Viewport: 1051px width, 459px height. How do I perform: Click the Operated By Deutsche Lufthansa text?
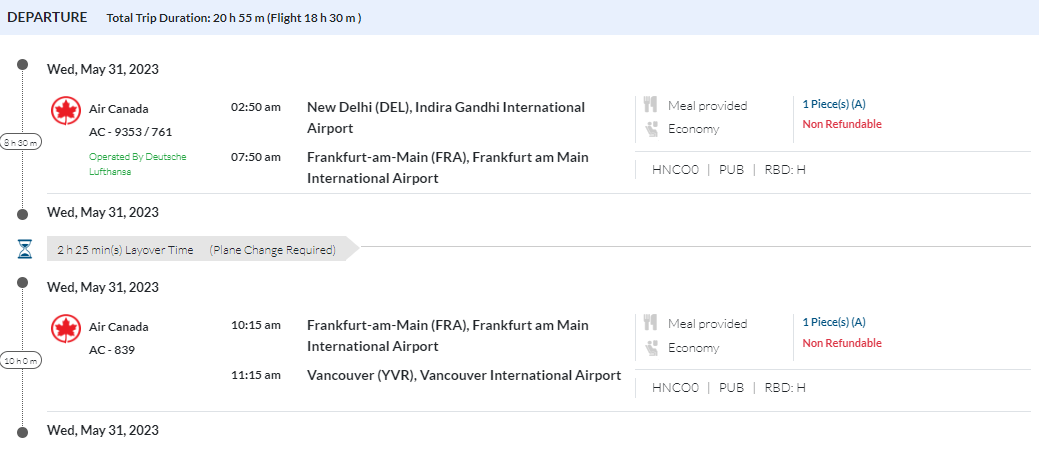[137, 164]
